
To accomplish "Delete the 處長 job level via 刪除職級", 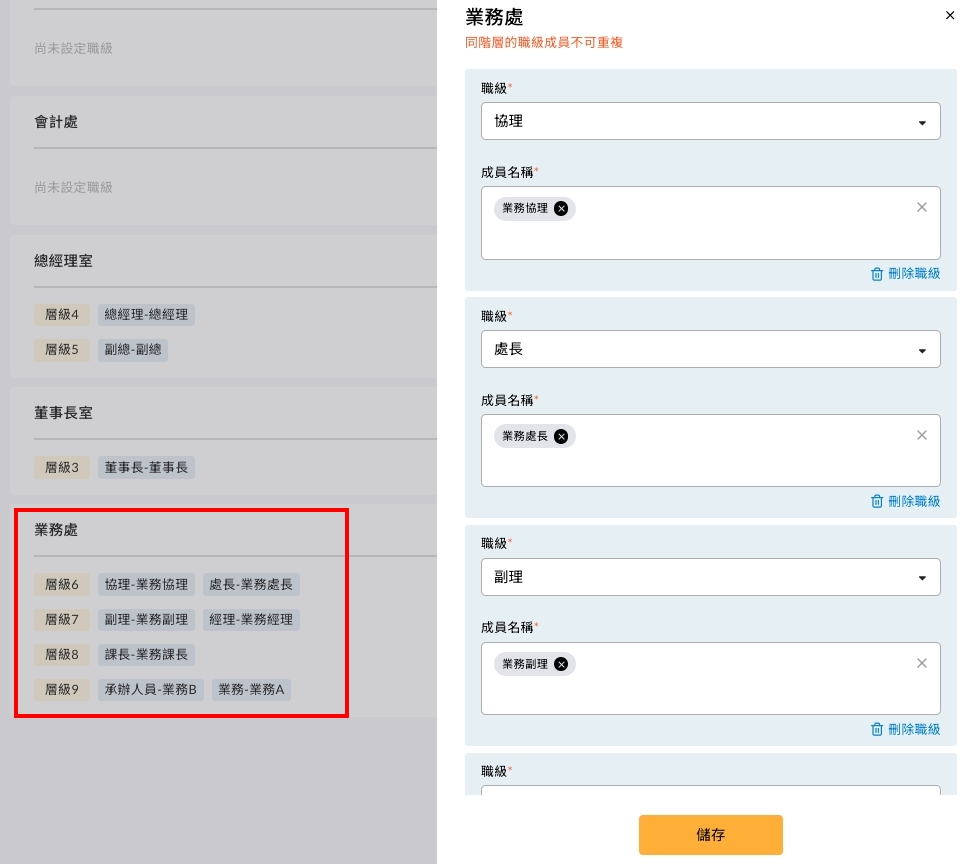I will (905, 502).
